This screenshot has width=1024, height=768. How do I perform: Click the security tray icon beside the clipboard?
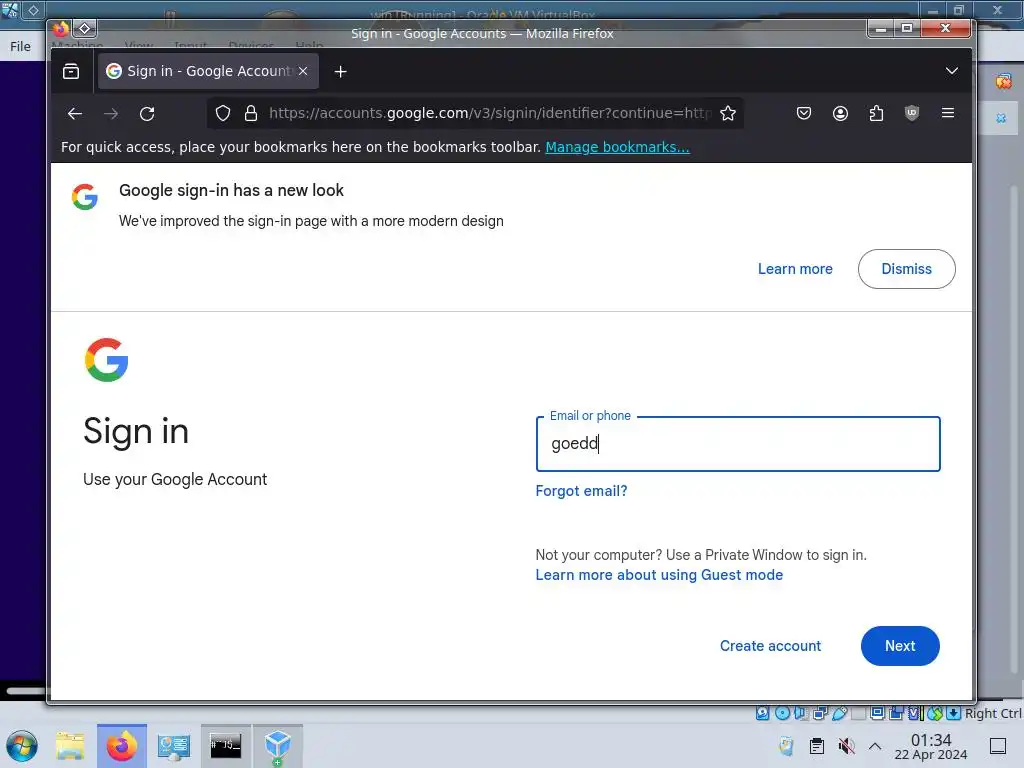click(x=786, y=746)
